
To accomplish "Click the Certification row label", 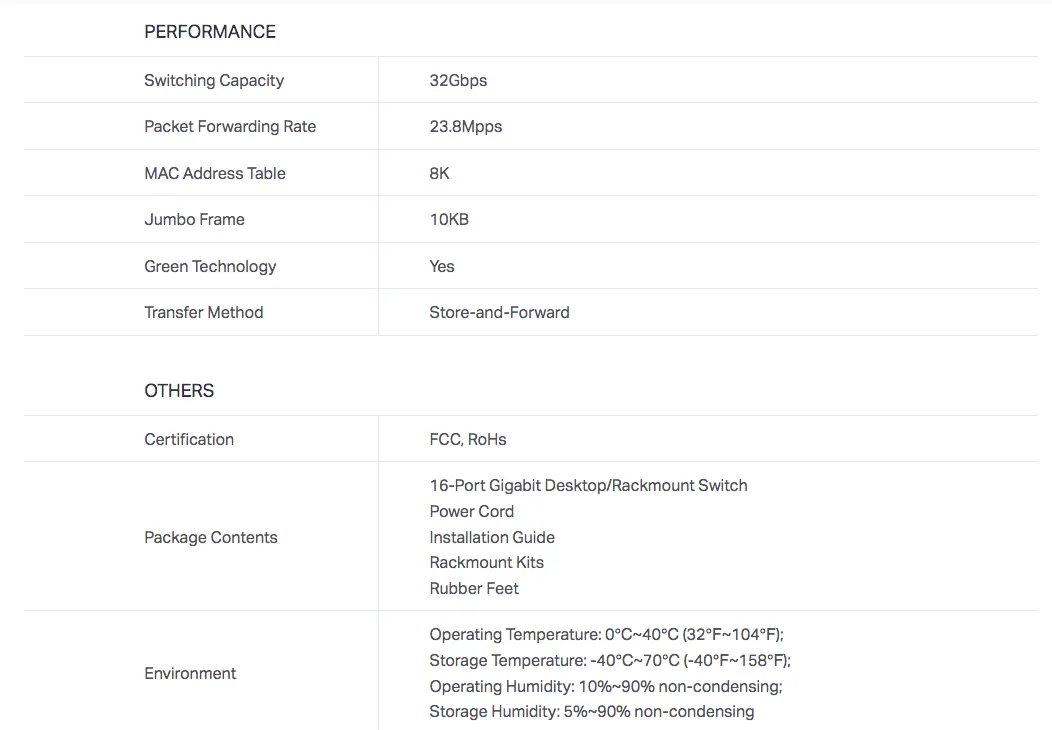I will click(x=189, y=440).
